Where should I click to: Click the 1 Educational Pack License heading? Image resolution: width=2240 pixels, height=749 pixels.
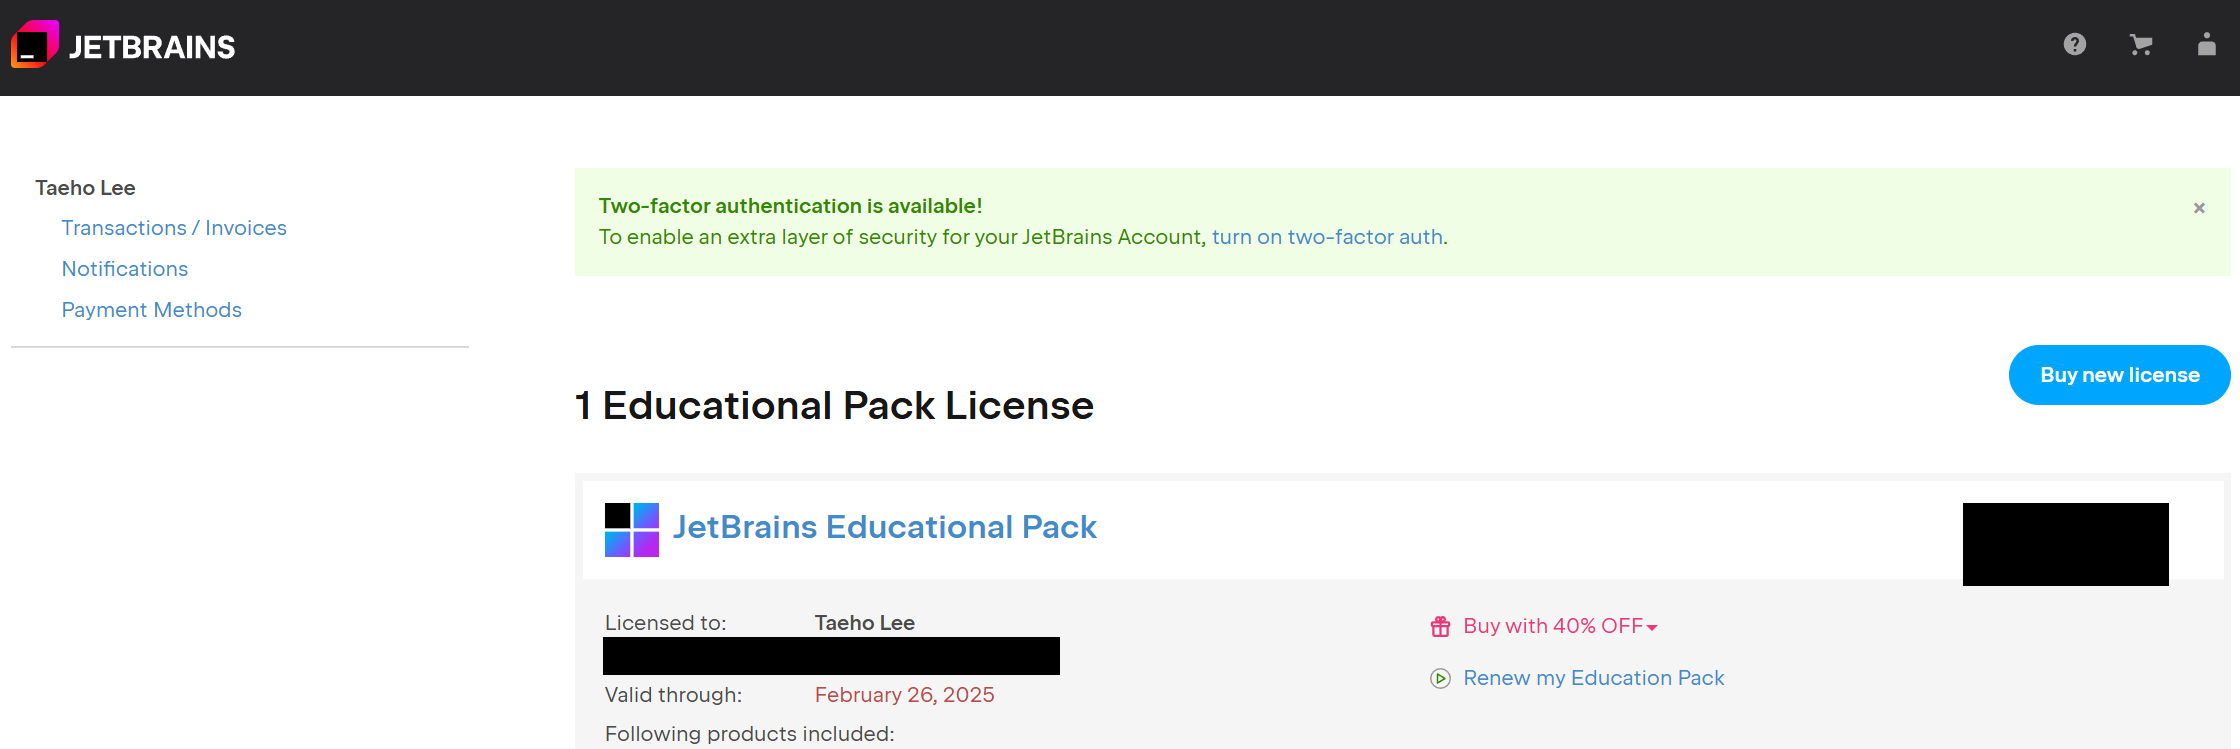(834, 405)
